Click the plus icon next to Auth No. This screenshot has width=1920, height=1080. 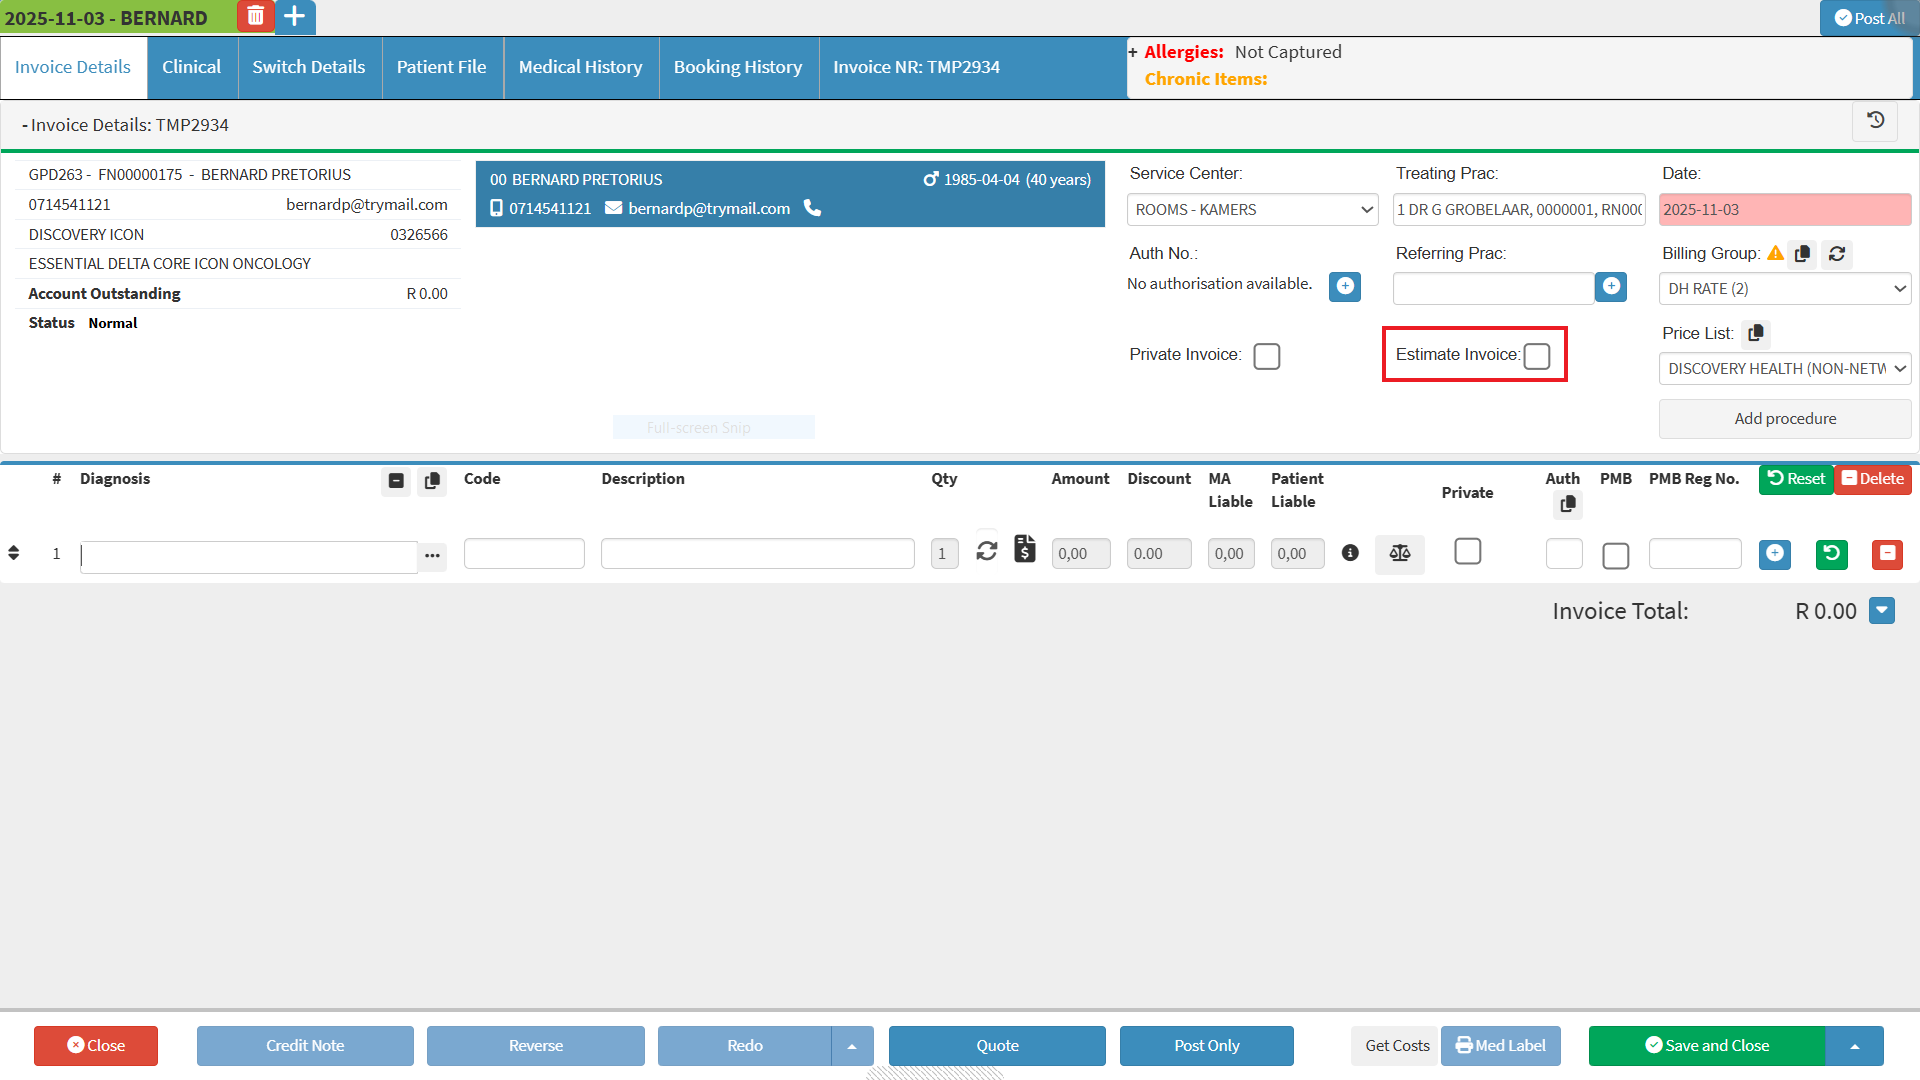point(1345,287)
